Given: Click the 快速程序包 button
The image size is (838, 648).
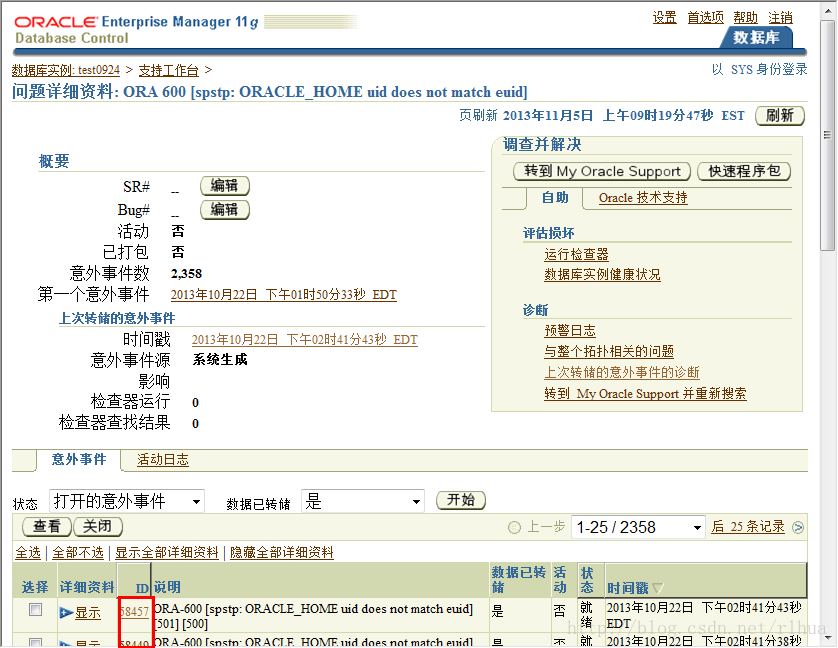Looking at the screenshot, I should (x=744, y=171).
